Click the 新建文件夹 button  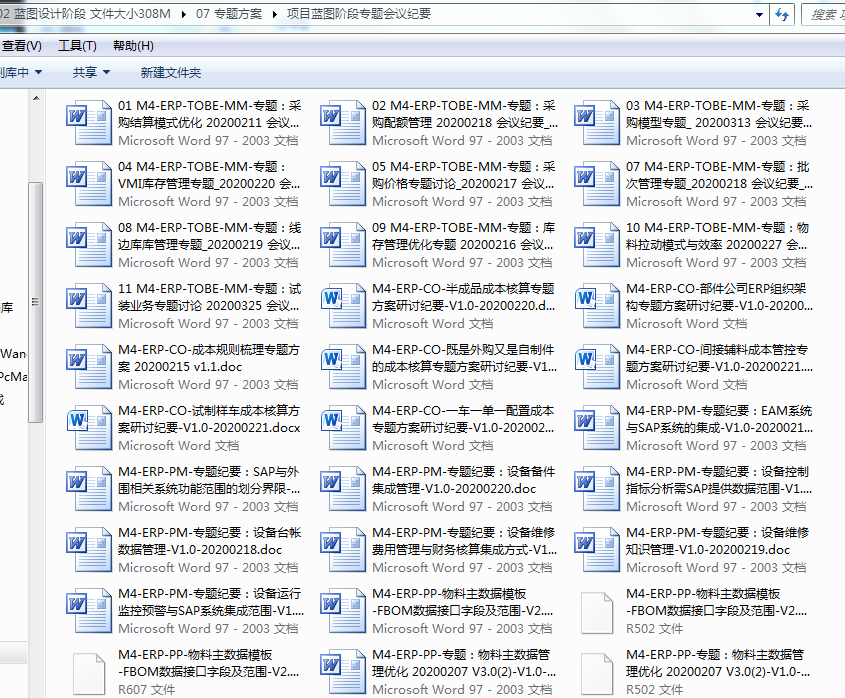[x=170, y=72]
